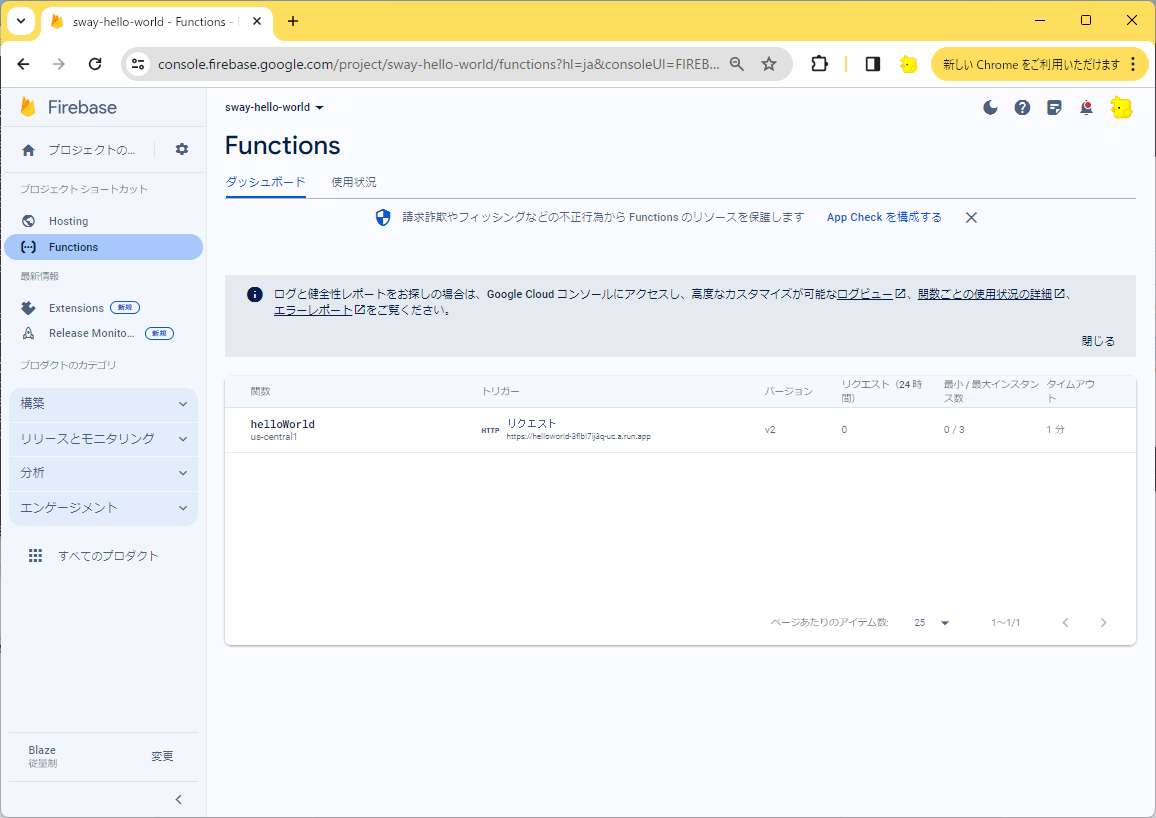This screenshot has height=818, width=1156.
Task: Click the address bar URL
Action: 439,64
